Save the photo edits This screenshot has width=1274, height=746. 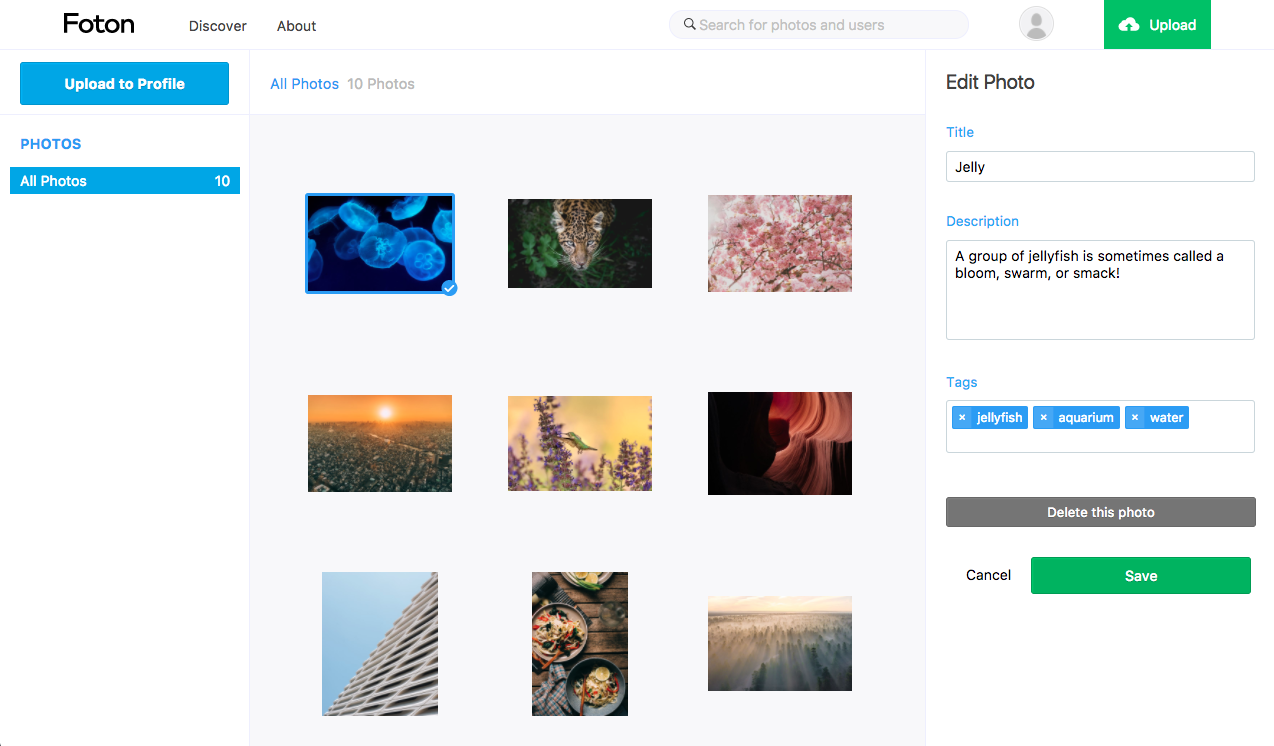click(x=1140, y=575)
